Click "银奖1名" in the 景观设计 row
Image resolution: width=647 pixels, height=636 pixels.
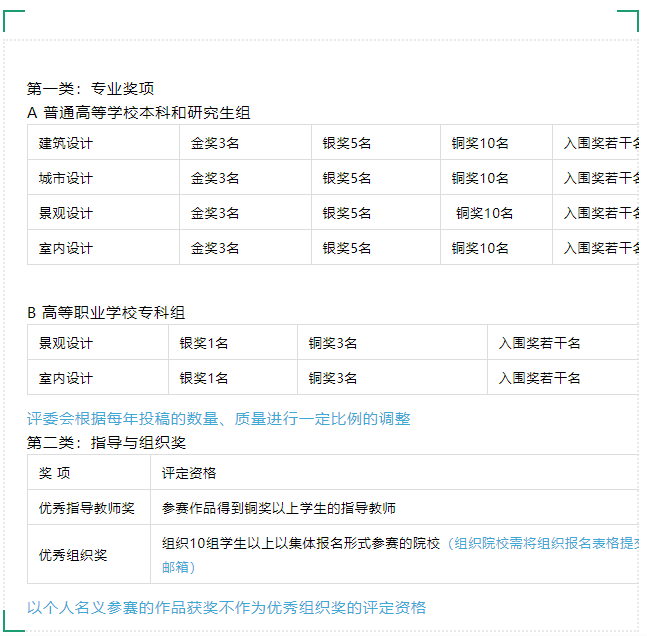[204, 343]
